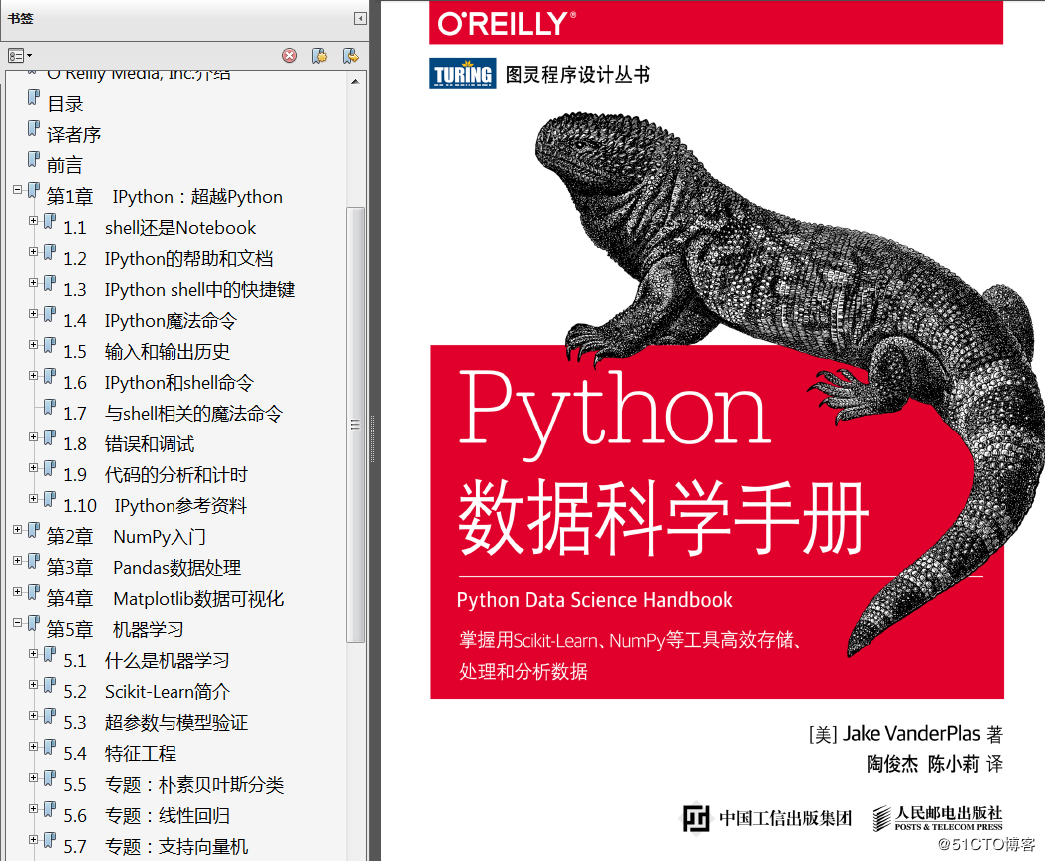This screenshot has height=861, width=1045.
Task: Expand section 5.5 朴素贝叶斯分类
Action: coord(33,777)
